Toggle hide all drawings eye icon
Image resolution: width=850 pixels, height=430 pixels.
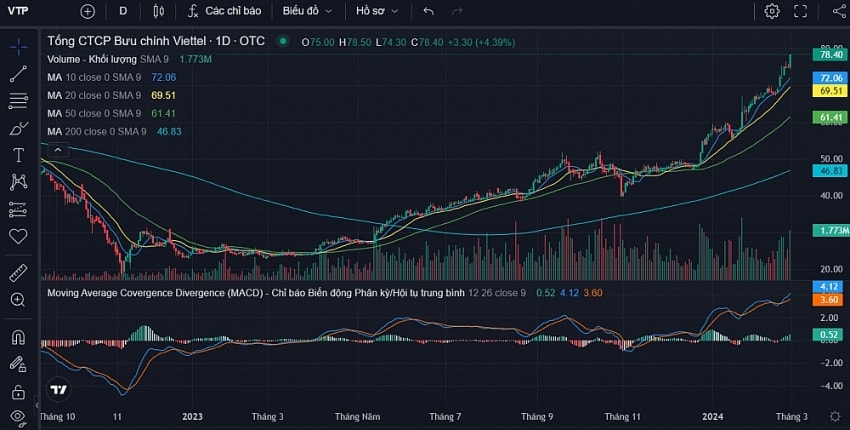pos(17,416)
